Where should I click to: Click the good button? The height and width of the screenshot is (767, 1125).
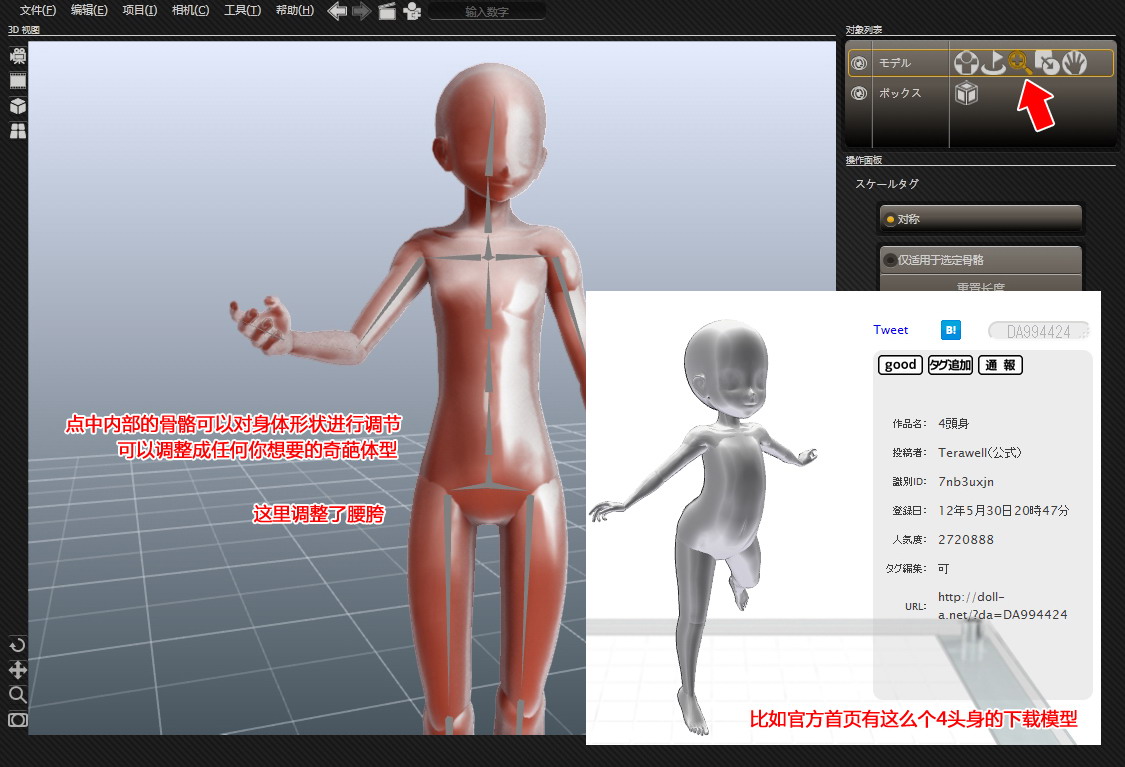click(x=900, y=365)
